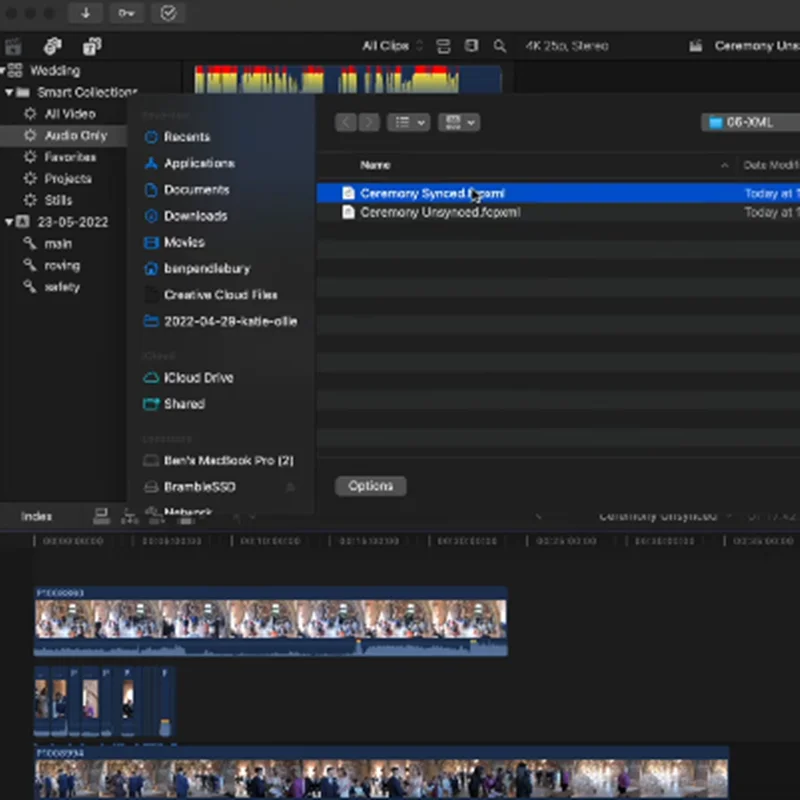800x800 pixels.
Task: Click the Audio Only gear icon
Action: click(x=30, y=135)
